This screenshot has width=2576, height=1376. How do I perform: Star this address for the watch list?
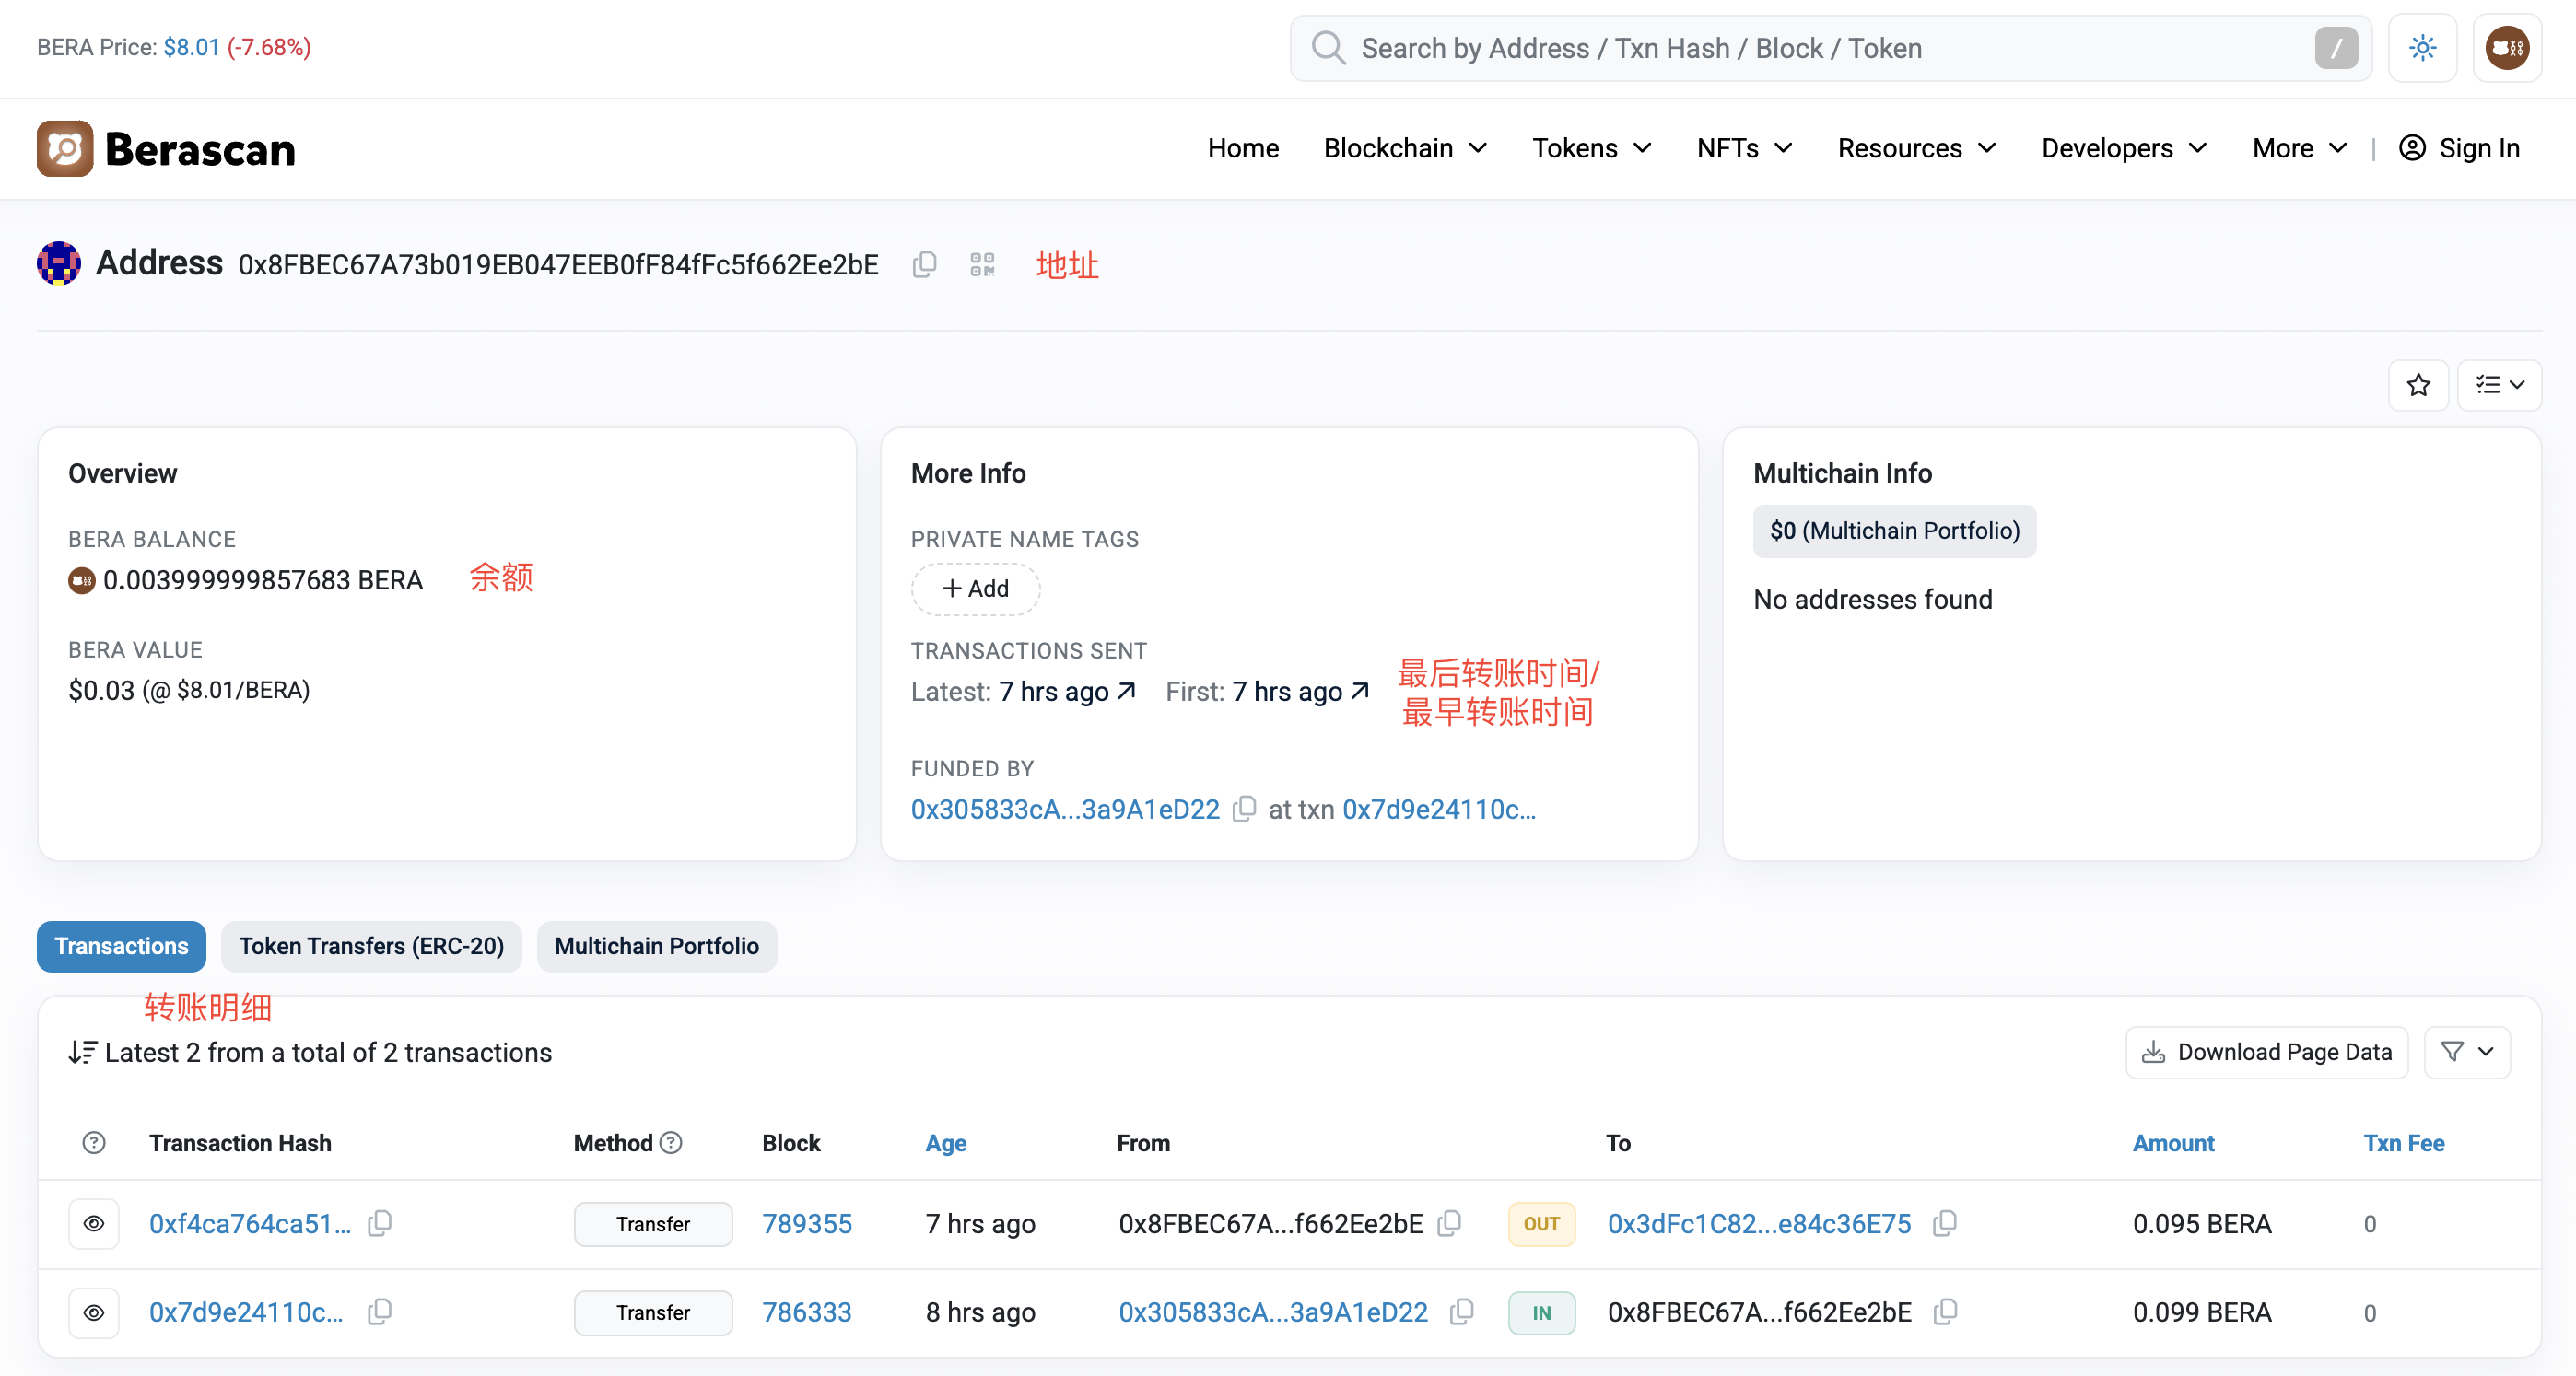2418,385
